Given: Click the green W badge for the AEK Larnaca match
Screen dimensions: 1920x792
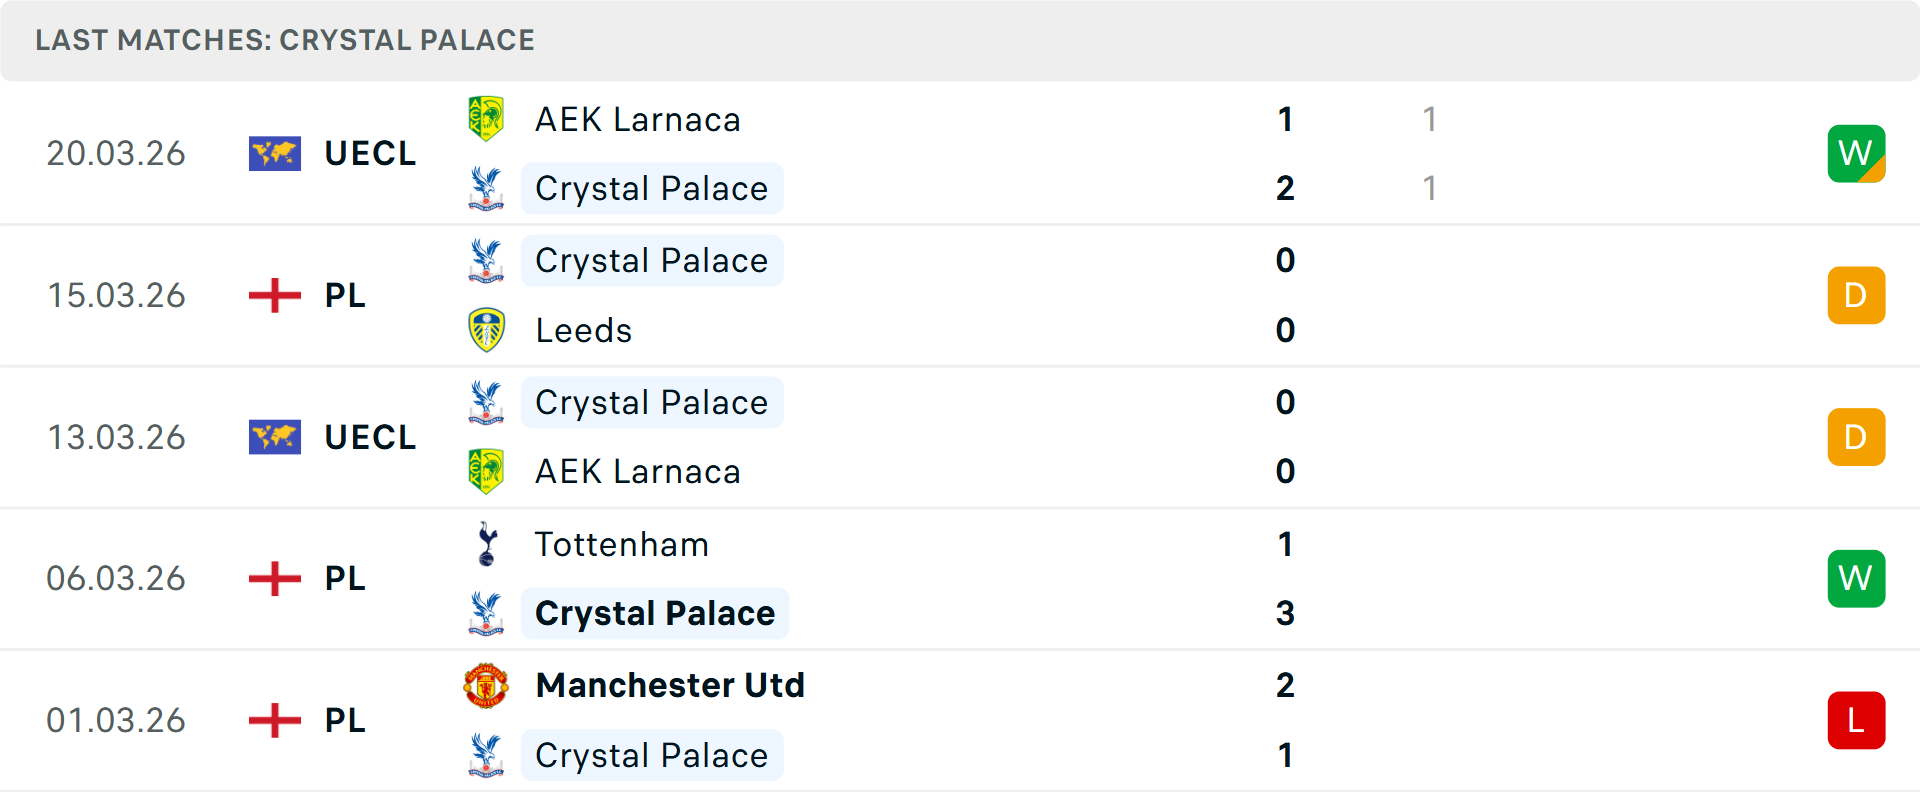Looking at the screenshot, I should (x=1856, y=153).
